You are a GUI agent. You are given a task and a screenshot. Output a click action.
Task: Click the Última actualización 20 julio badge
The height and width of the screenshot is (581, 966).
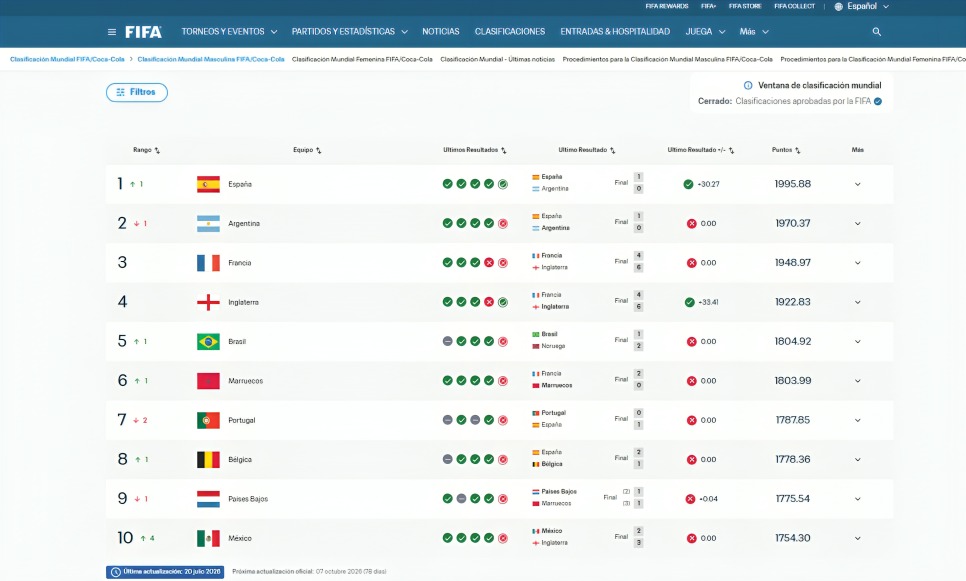pyautogui.click(x=165, y=572)
